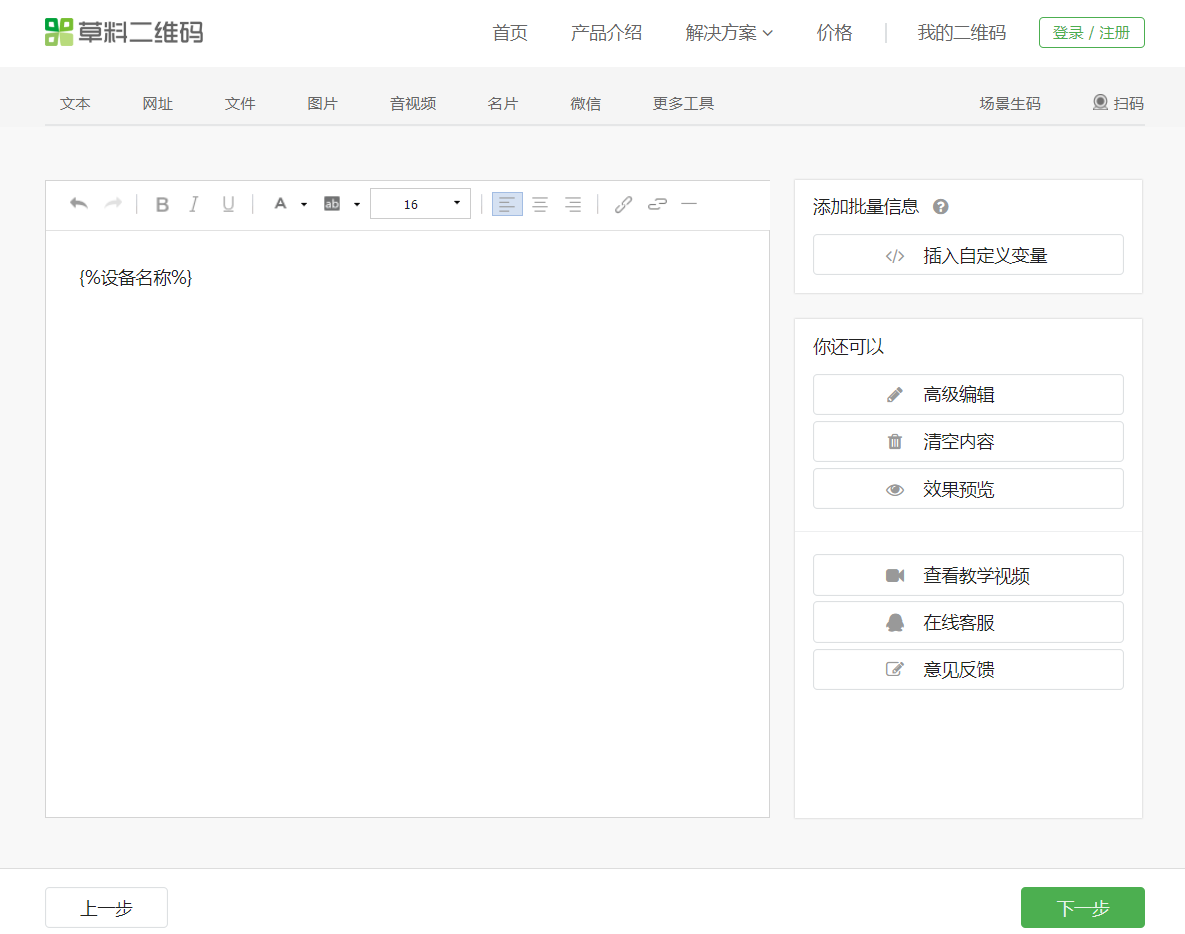Insert a horizontal divider line
The width and height of the screenshot is (1185, 934).
(689, 204)
